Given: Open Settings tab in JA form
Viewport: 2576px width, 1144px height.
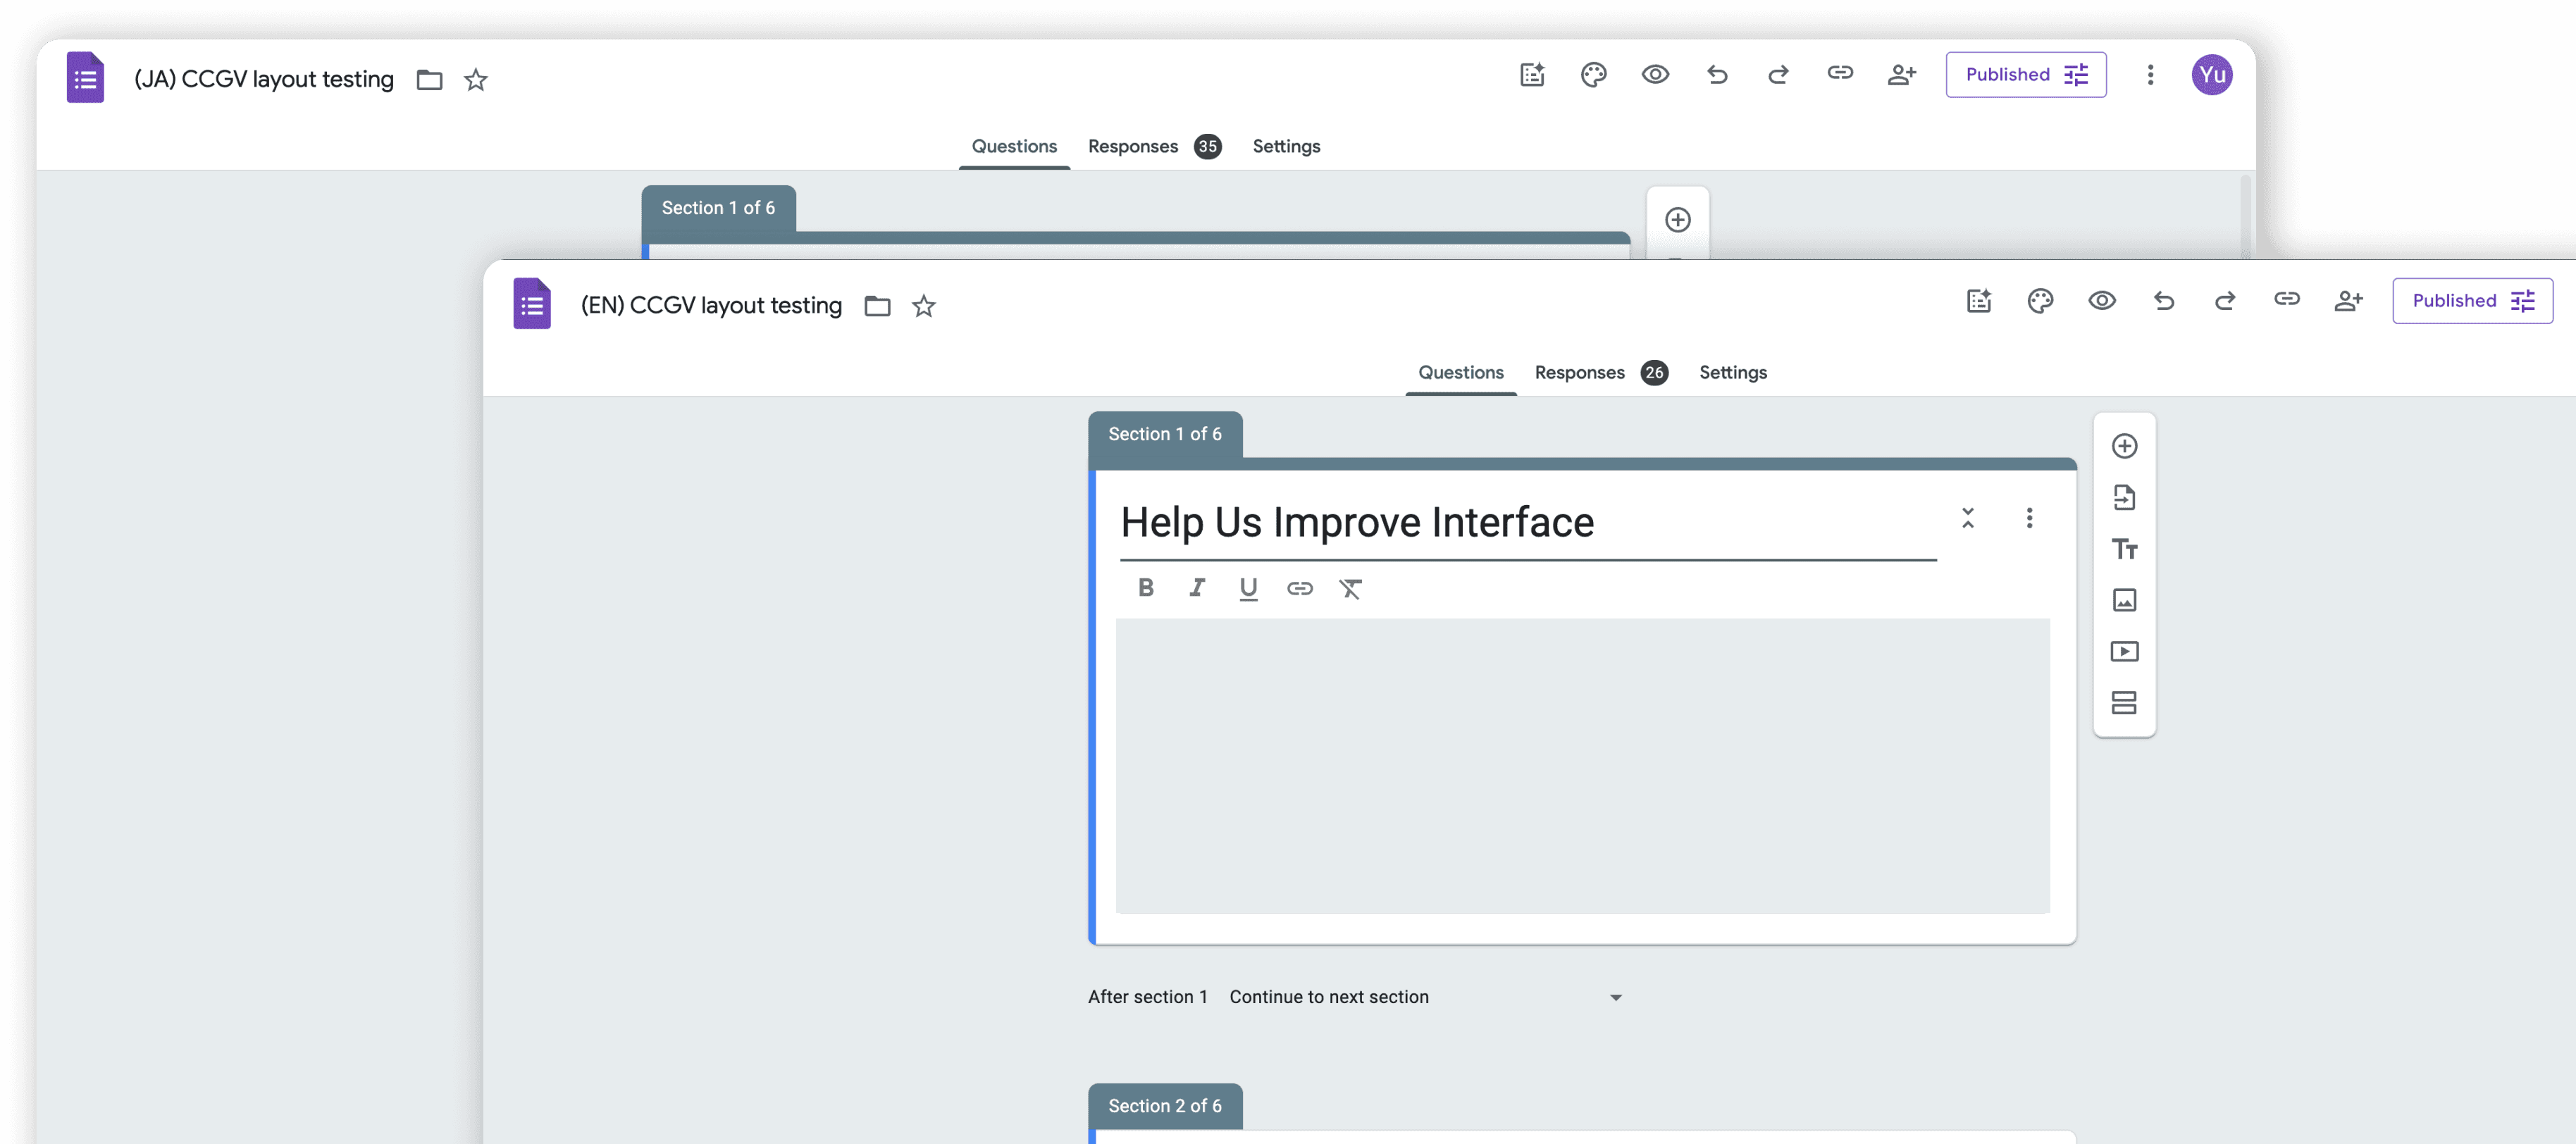Looking at the screenshot, I should 1286,147.
